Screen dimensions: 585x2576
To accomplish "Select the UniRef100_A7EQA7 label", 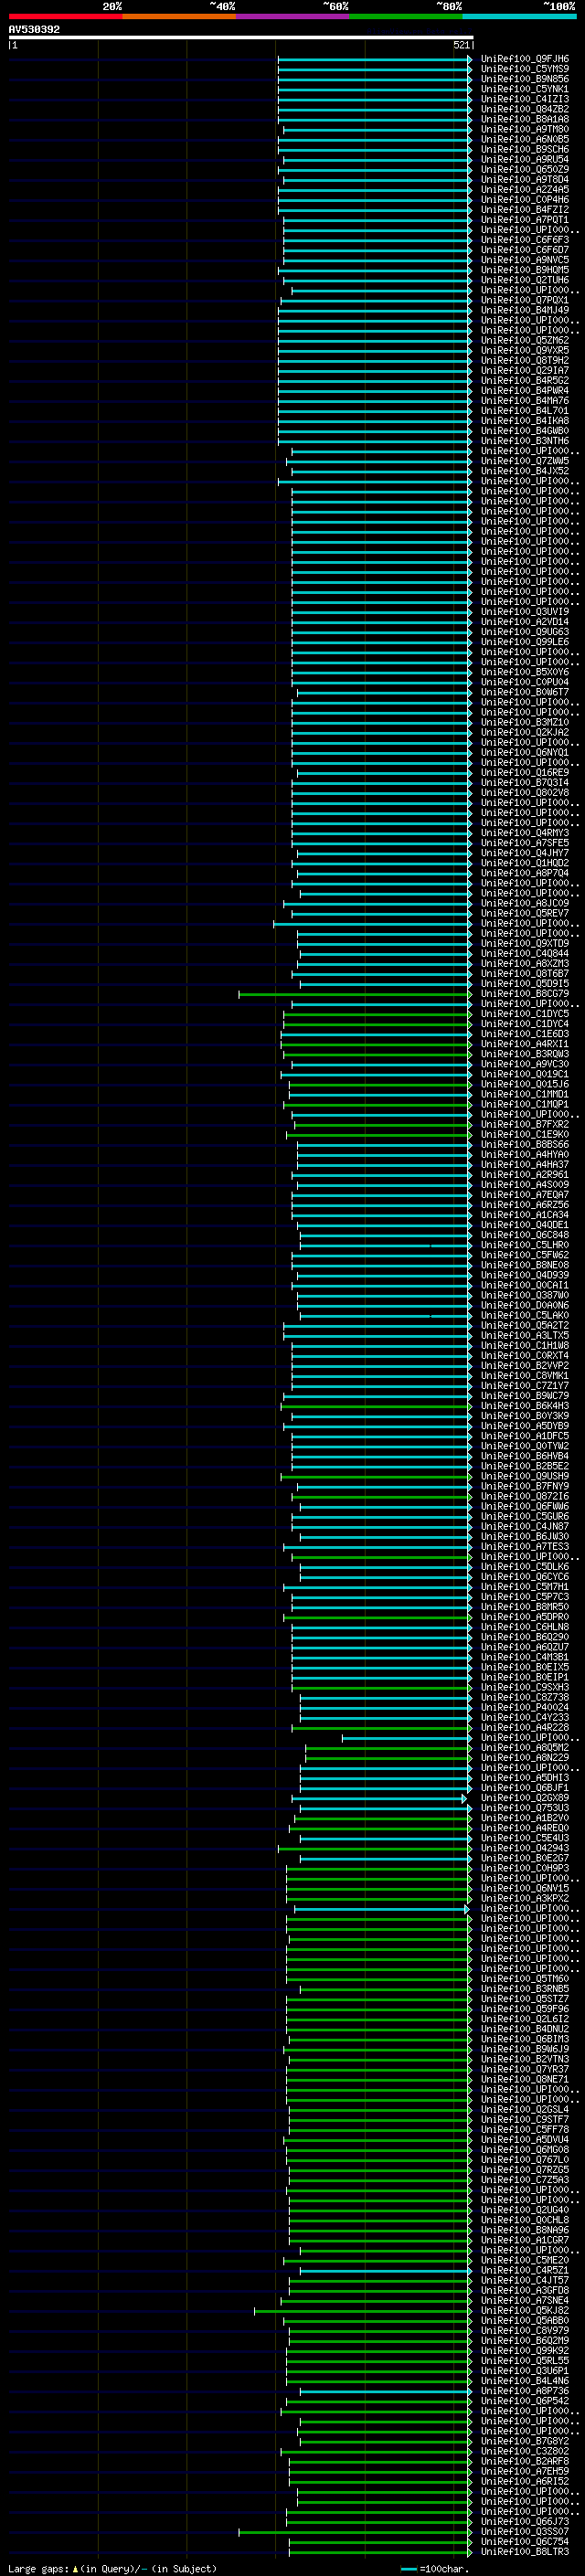I will coord(524,1195).
